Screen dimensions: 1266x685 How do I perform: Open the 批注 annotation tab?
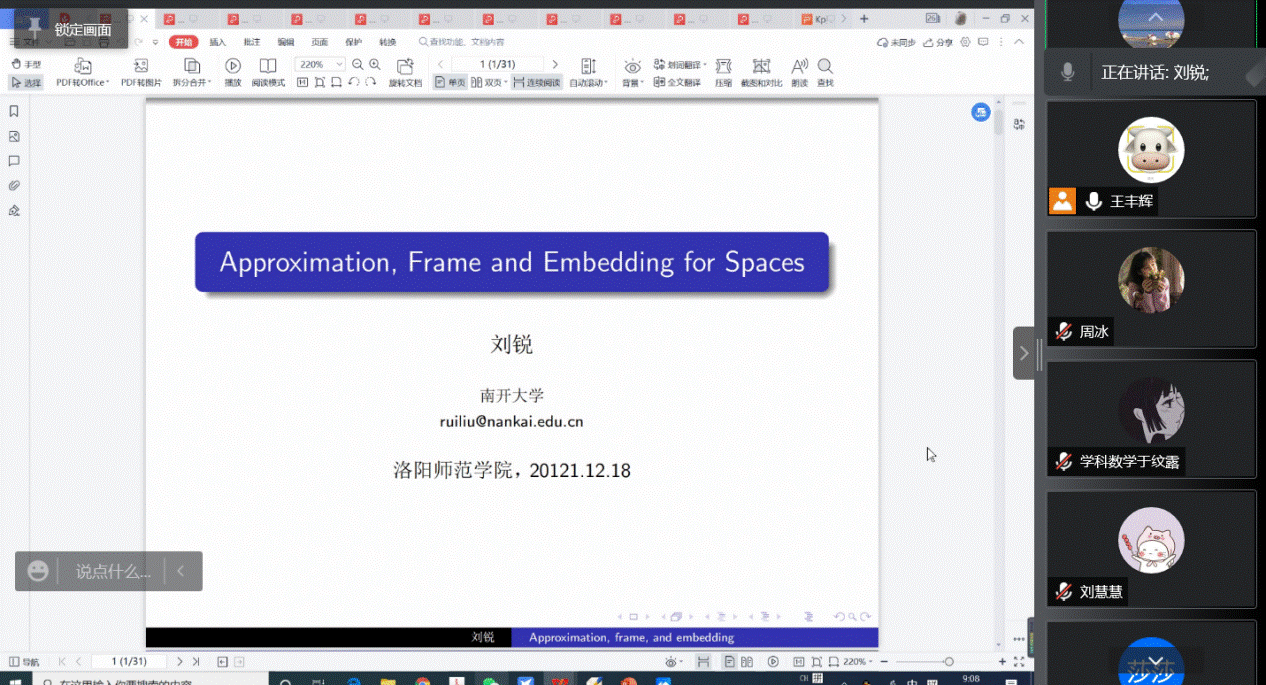point(252,42)
